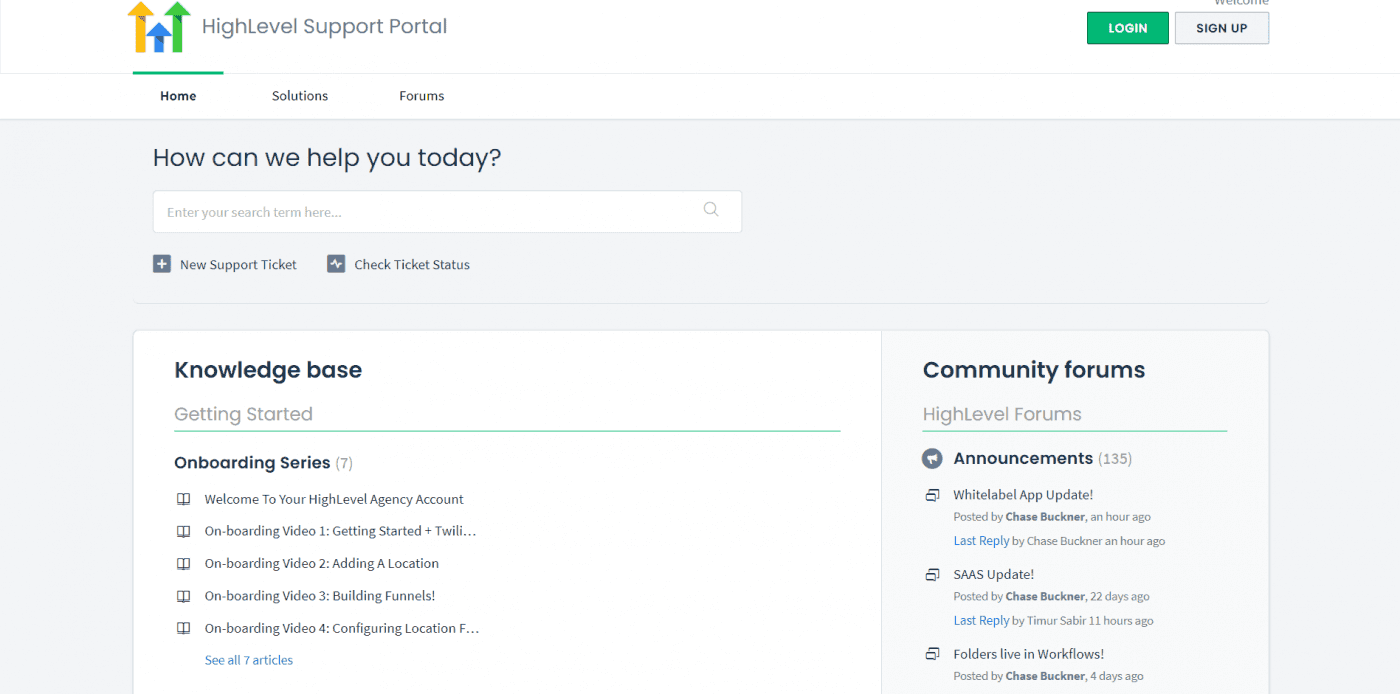This screenshot has height=694, width=1400.
Task: Click book icon beside On-boarding Video 1
Action: 183,531
